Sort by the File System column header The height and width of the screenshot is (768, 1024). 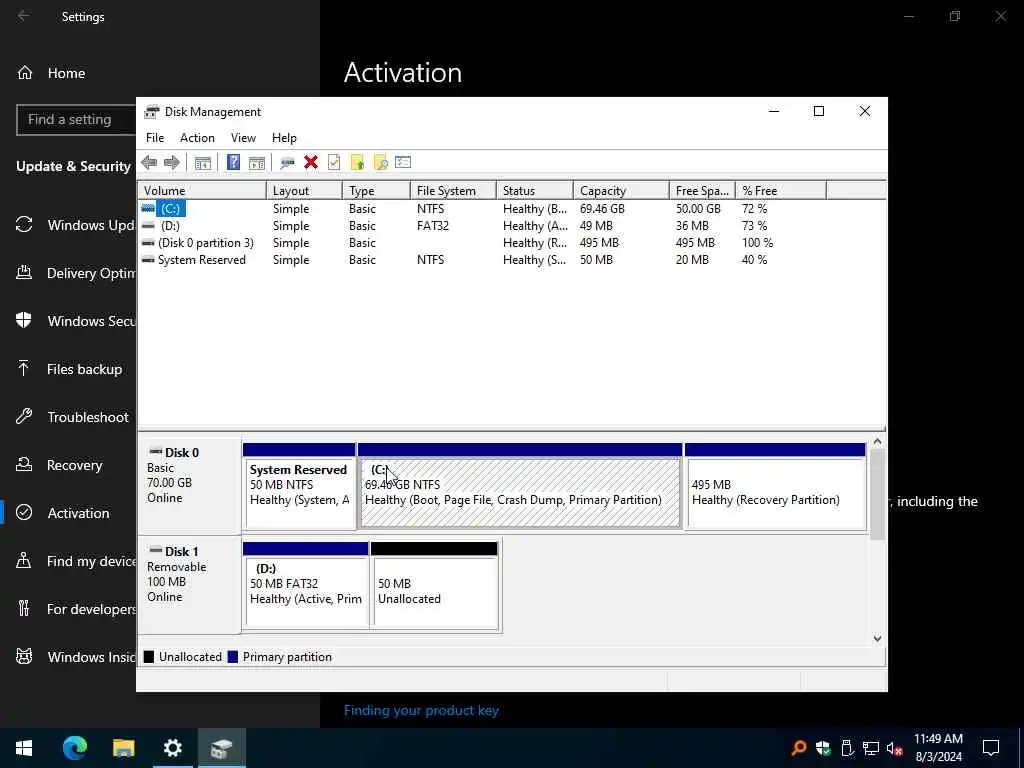coord(453,191)
